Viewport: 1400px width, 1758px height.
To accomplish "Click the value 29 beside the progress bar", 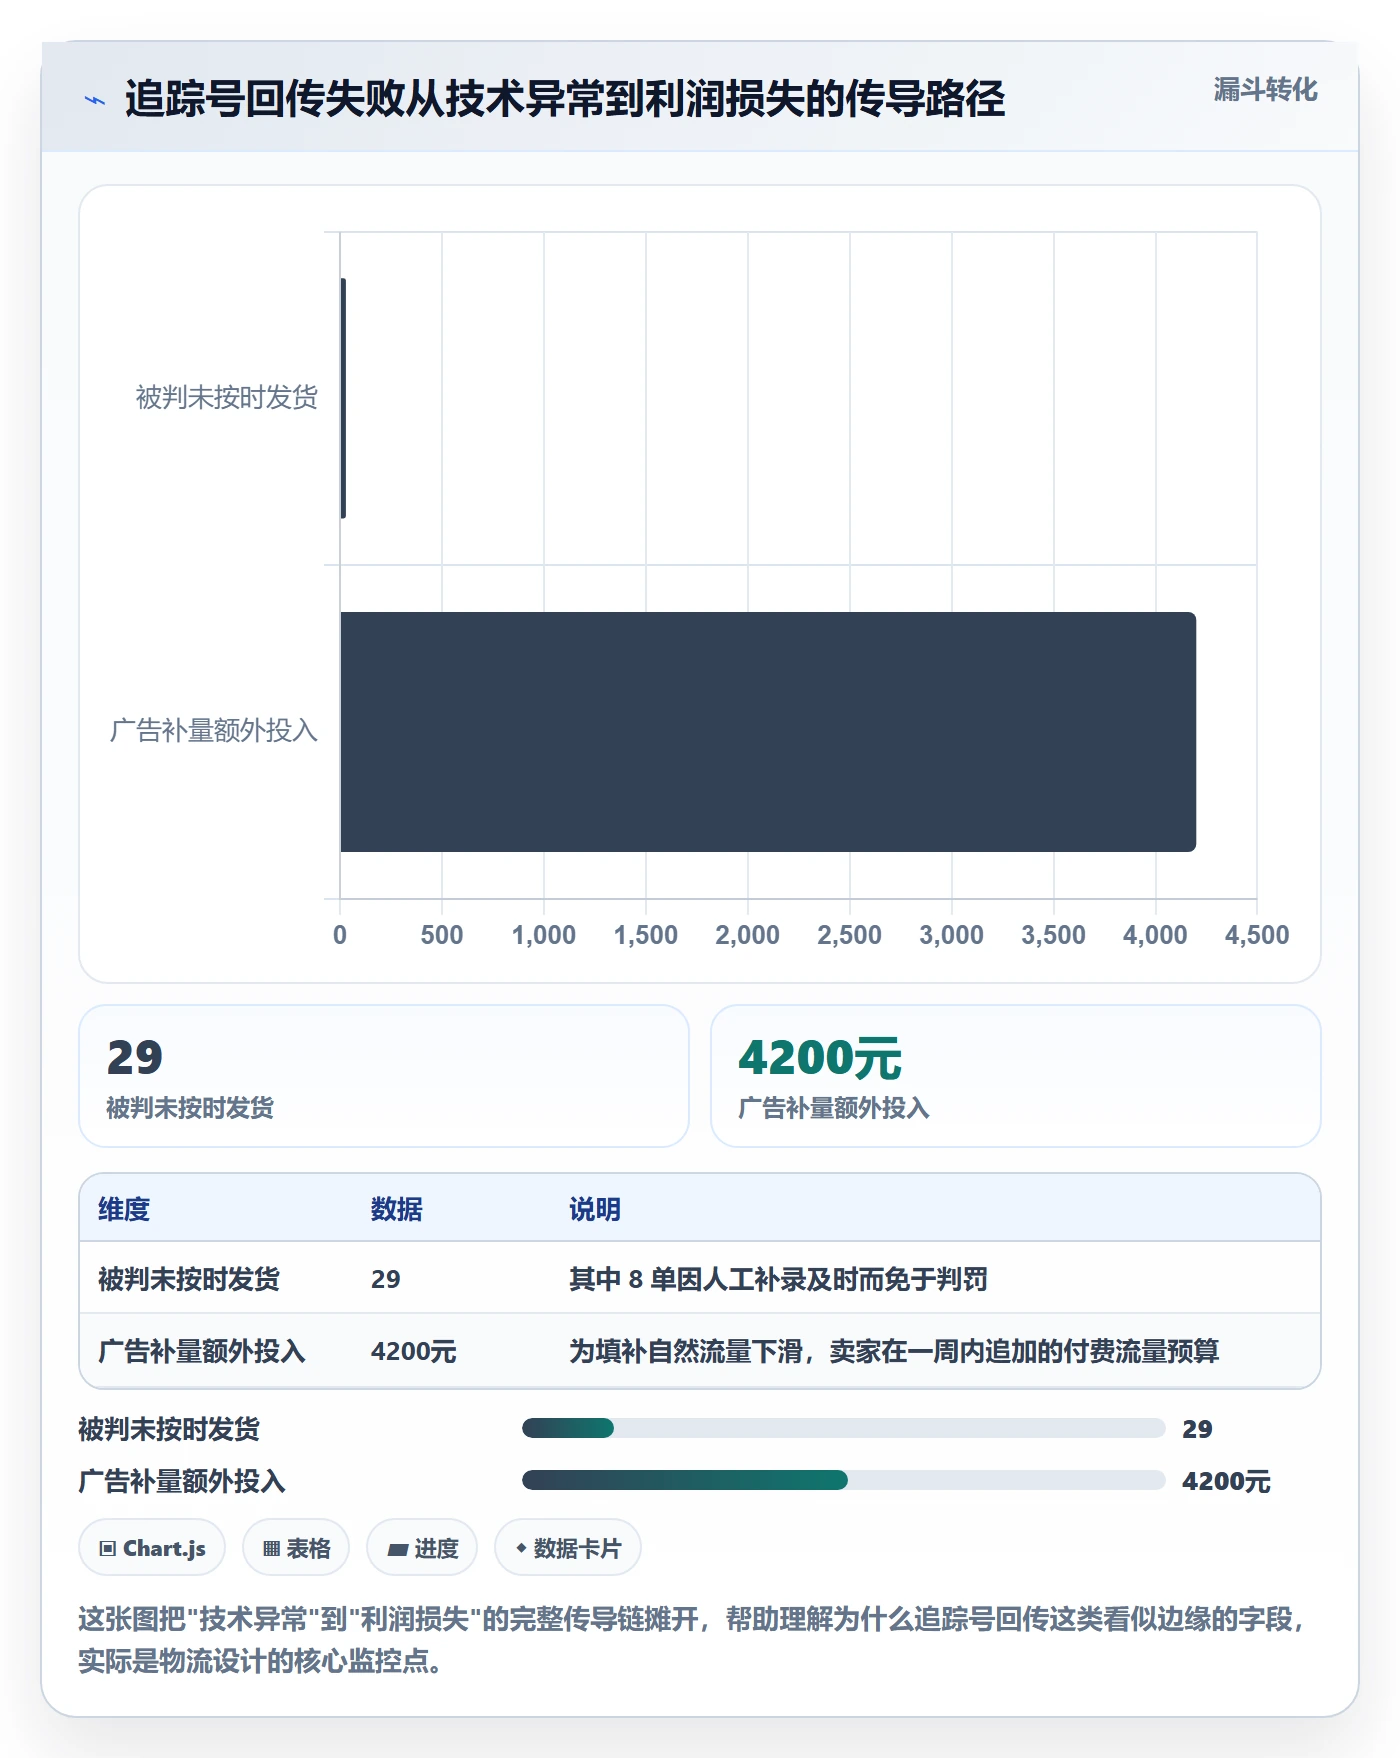I will [1197, 1429].
